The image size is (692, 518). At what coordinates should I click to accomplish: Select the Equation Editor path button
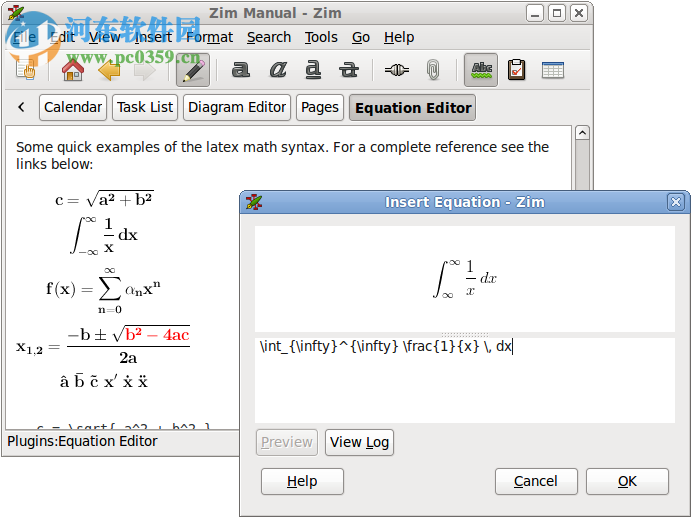(413, 107)
